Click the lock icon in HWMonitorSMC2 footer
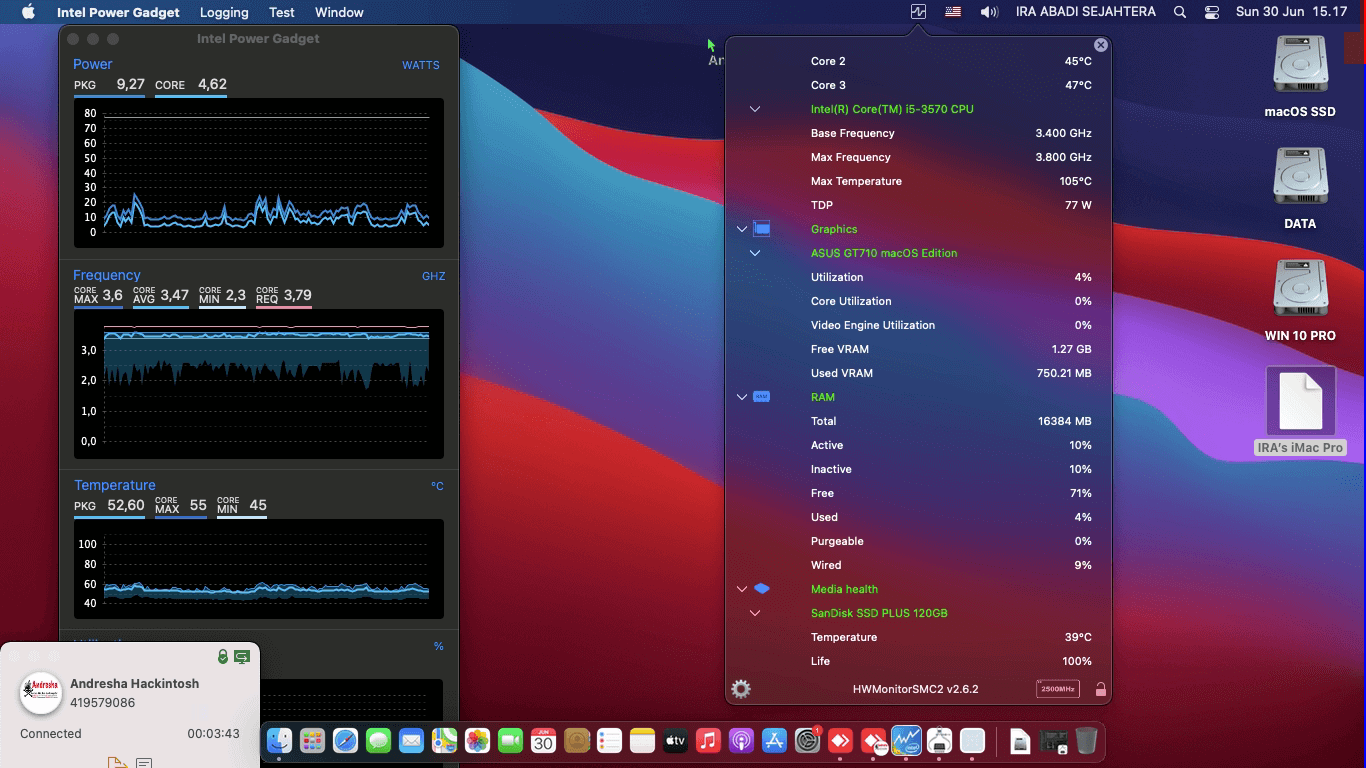1366x768 pixels. 1100,689
